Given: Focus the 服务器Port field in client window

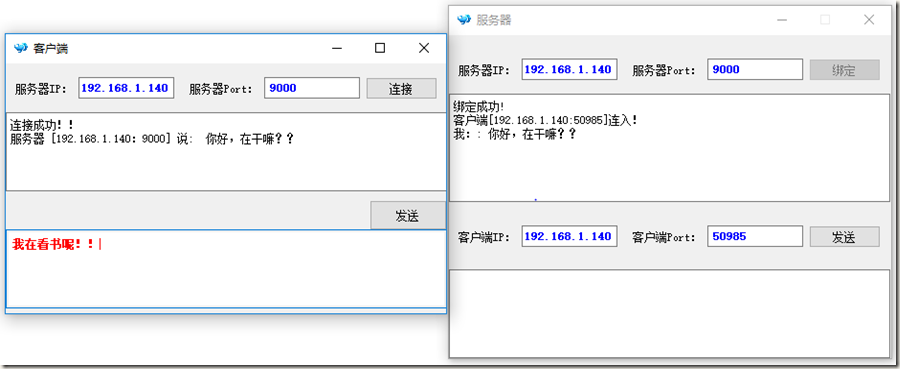Looking at the screenshot, I should 312,88.
